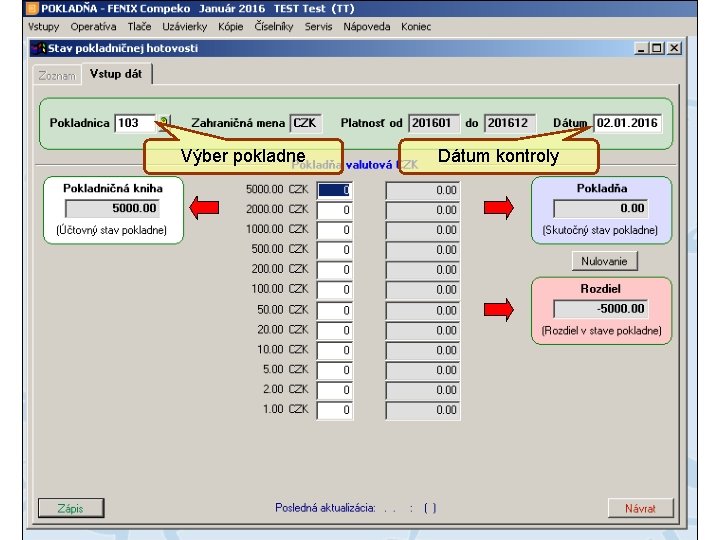Open the Tlače menu
Screen dimensions: 720x540
tap(139, 27)
